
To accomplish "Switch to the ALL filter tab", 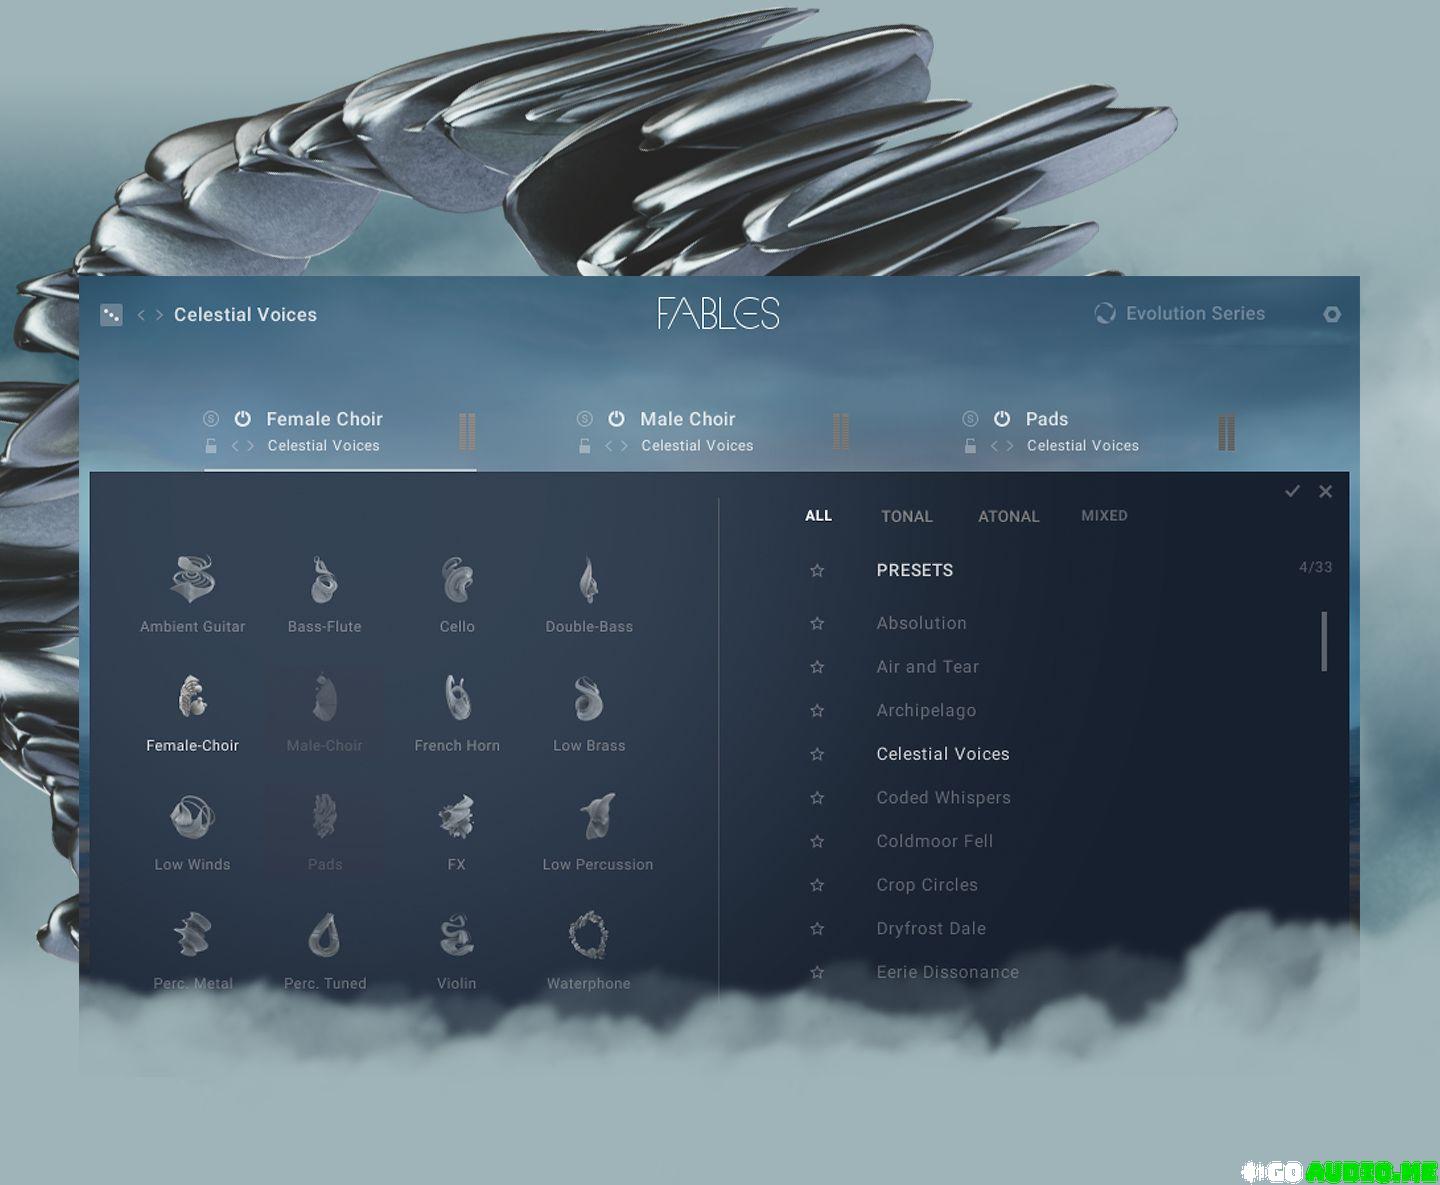I will point(818,516).
